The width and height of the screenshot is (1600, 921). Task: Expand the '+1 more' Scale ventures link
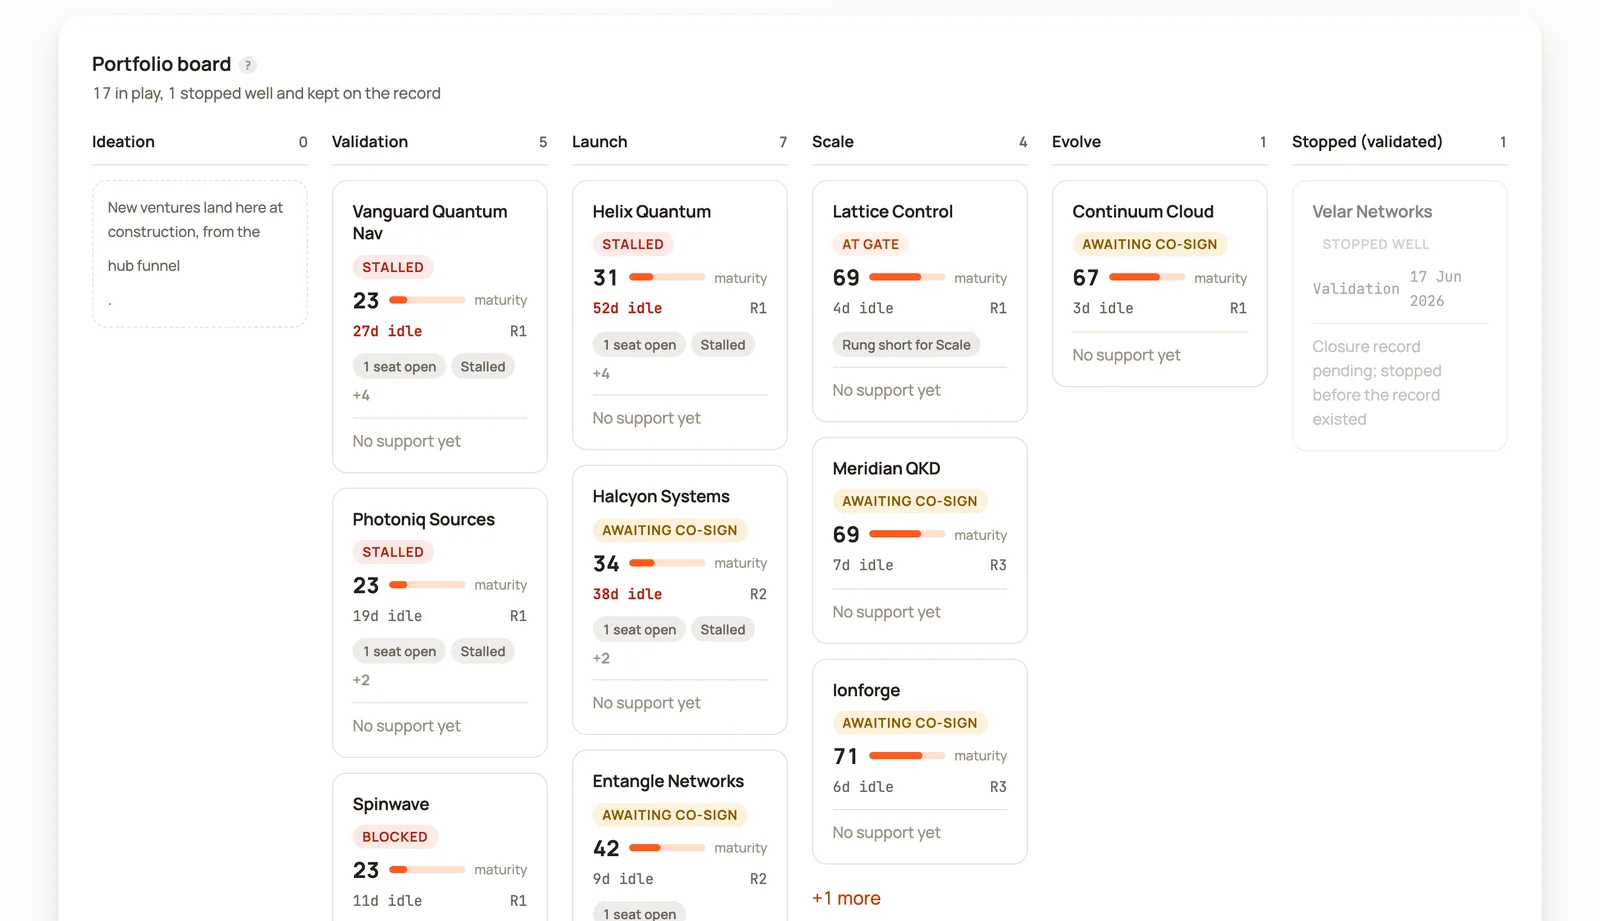(846, 898)
